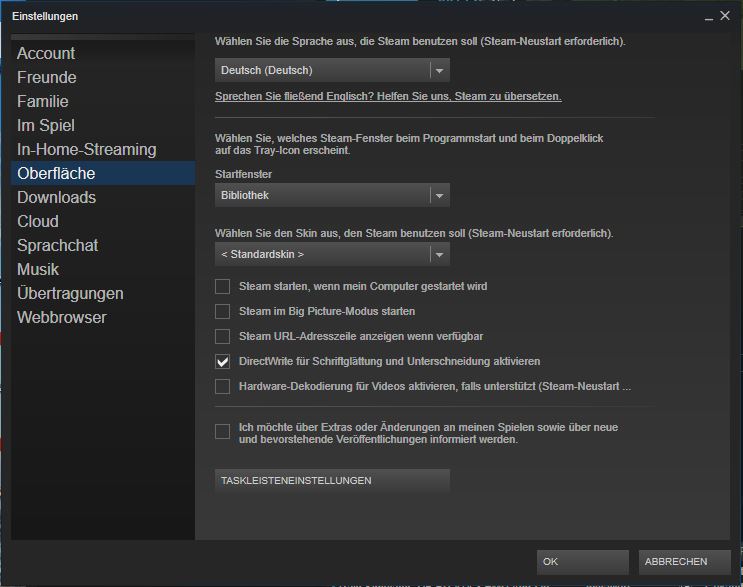Click arrow of the language combo box
The height and width of the screenshot is (587, 743).
pyautogui.click(x=439, y=71)
